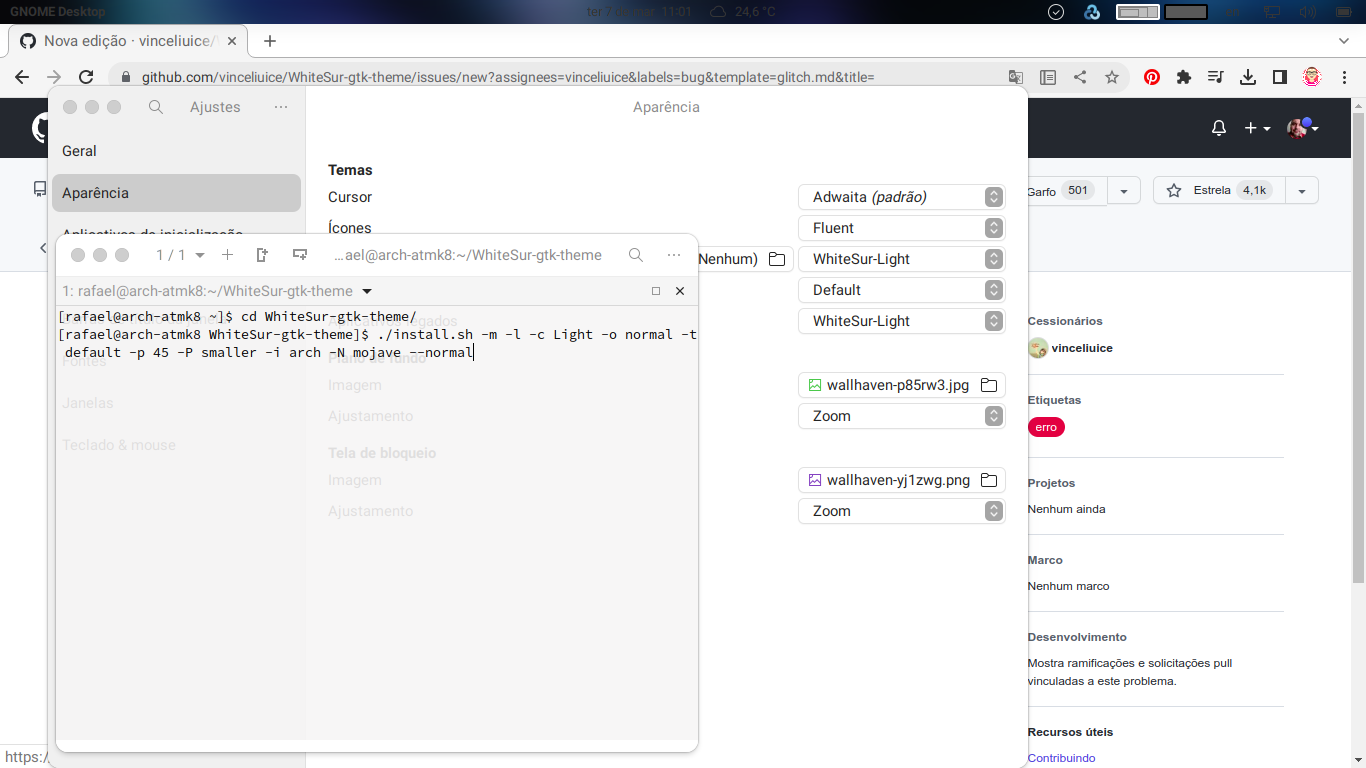Toggle the bookmark star in address bar

(1112, 76)
